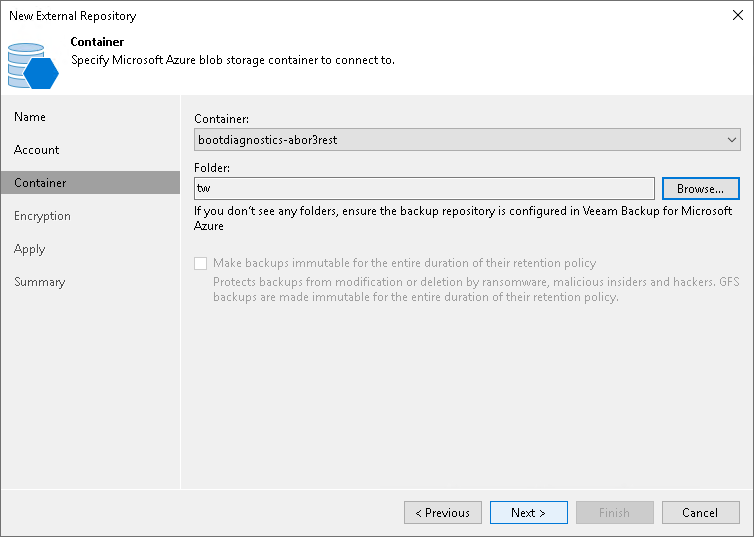Cancel the repository wizard
Image resolution: width=754 pixels, height=537 pixels.
[700, 513]
